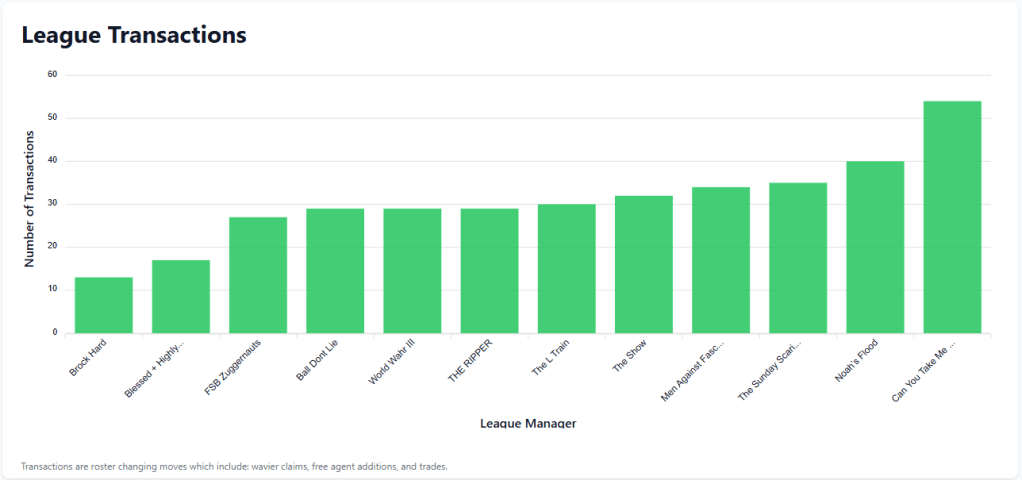Click the 60 y-axis tick label
Viewport: 1022px width, 480px height.
coord(53,75)
